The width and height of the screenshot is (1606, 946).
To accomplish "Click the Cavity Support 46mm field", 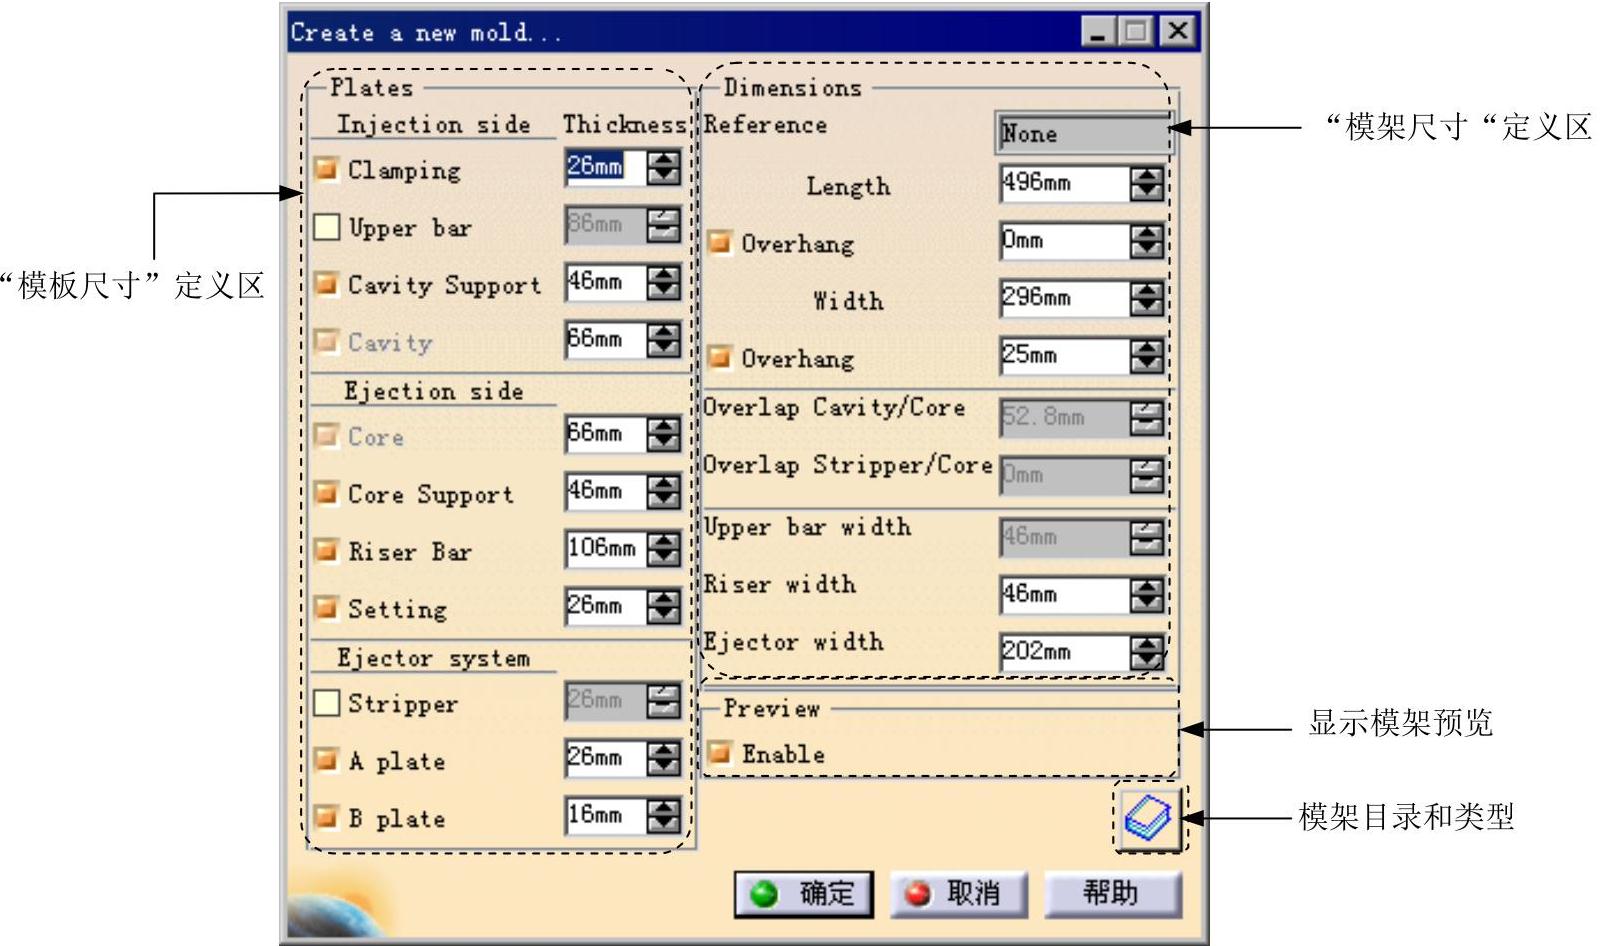I will 606,283.
